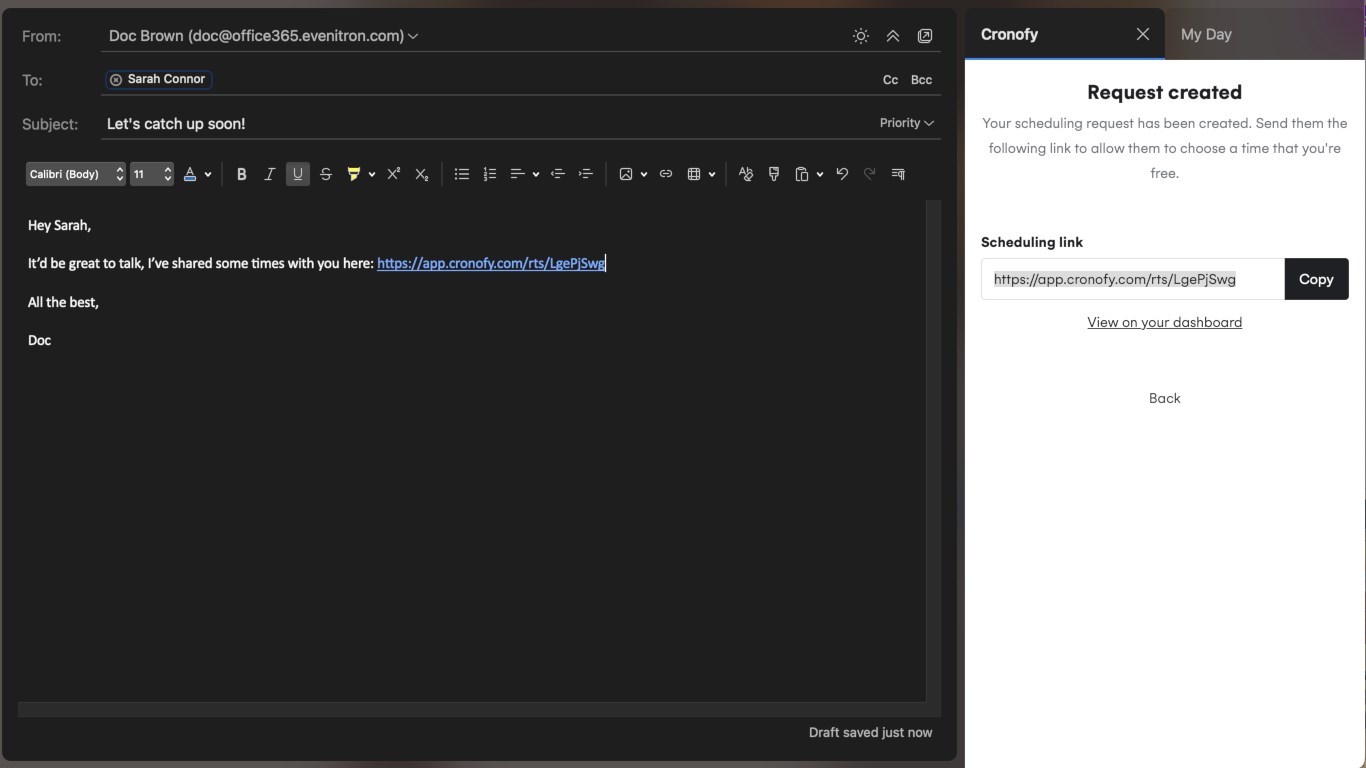Viewport: 1366px width, 768px height.
Task: Go Back in the Cronofy panel
Action: [1165, 398]
